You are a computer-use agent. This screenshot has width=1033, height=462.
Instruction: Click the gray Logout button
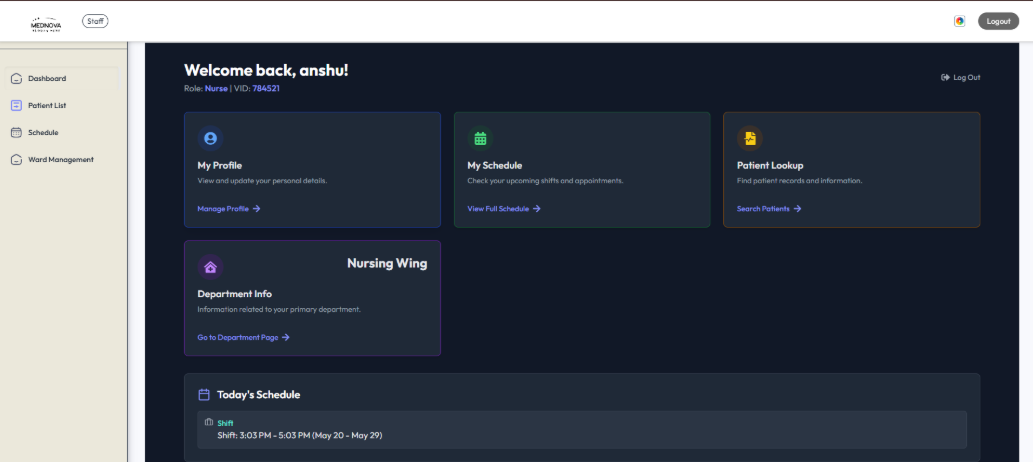point(998,21)
